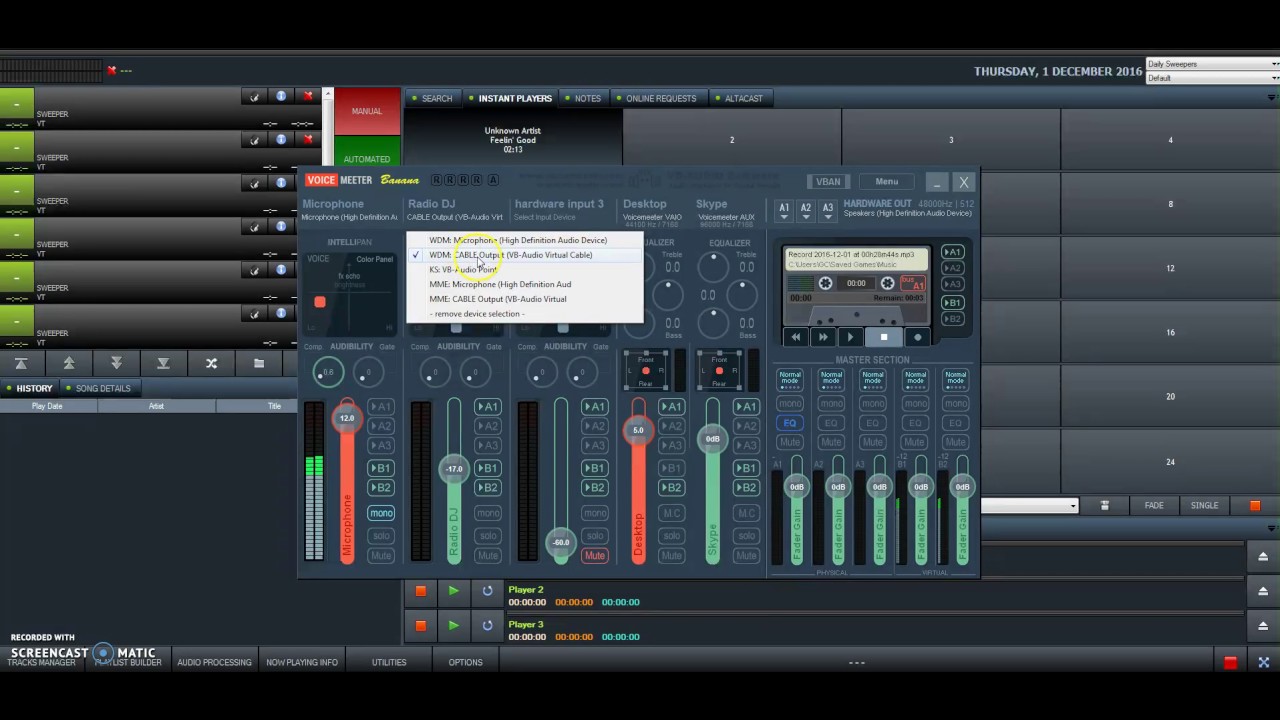Click the icon button left of FADE
Viewport: 1280px width, 720px height.
tap(1104, 506)
